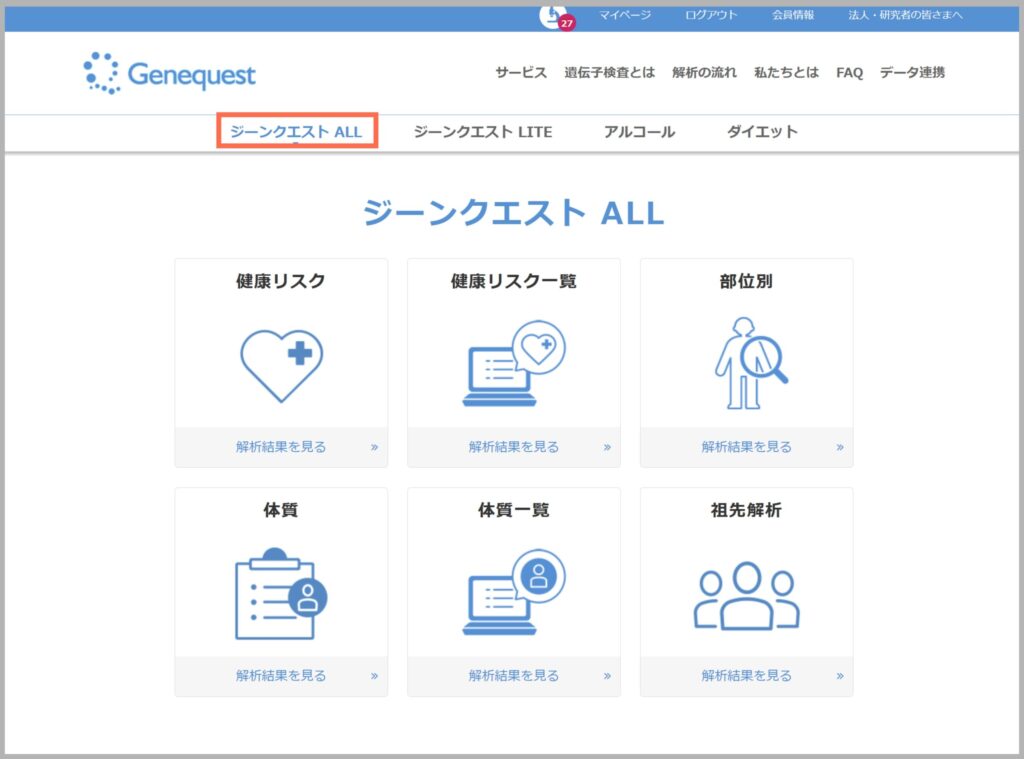
Task: Open データ連携 in the navigation
Action: click(912, 73)
